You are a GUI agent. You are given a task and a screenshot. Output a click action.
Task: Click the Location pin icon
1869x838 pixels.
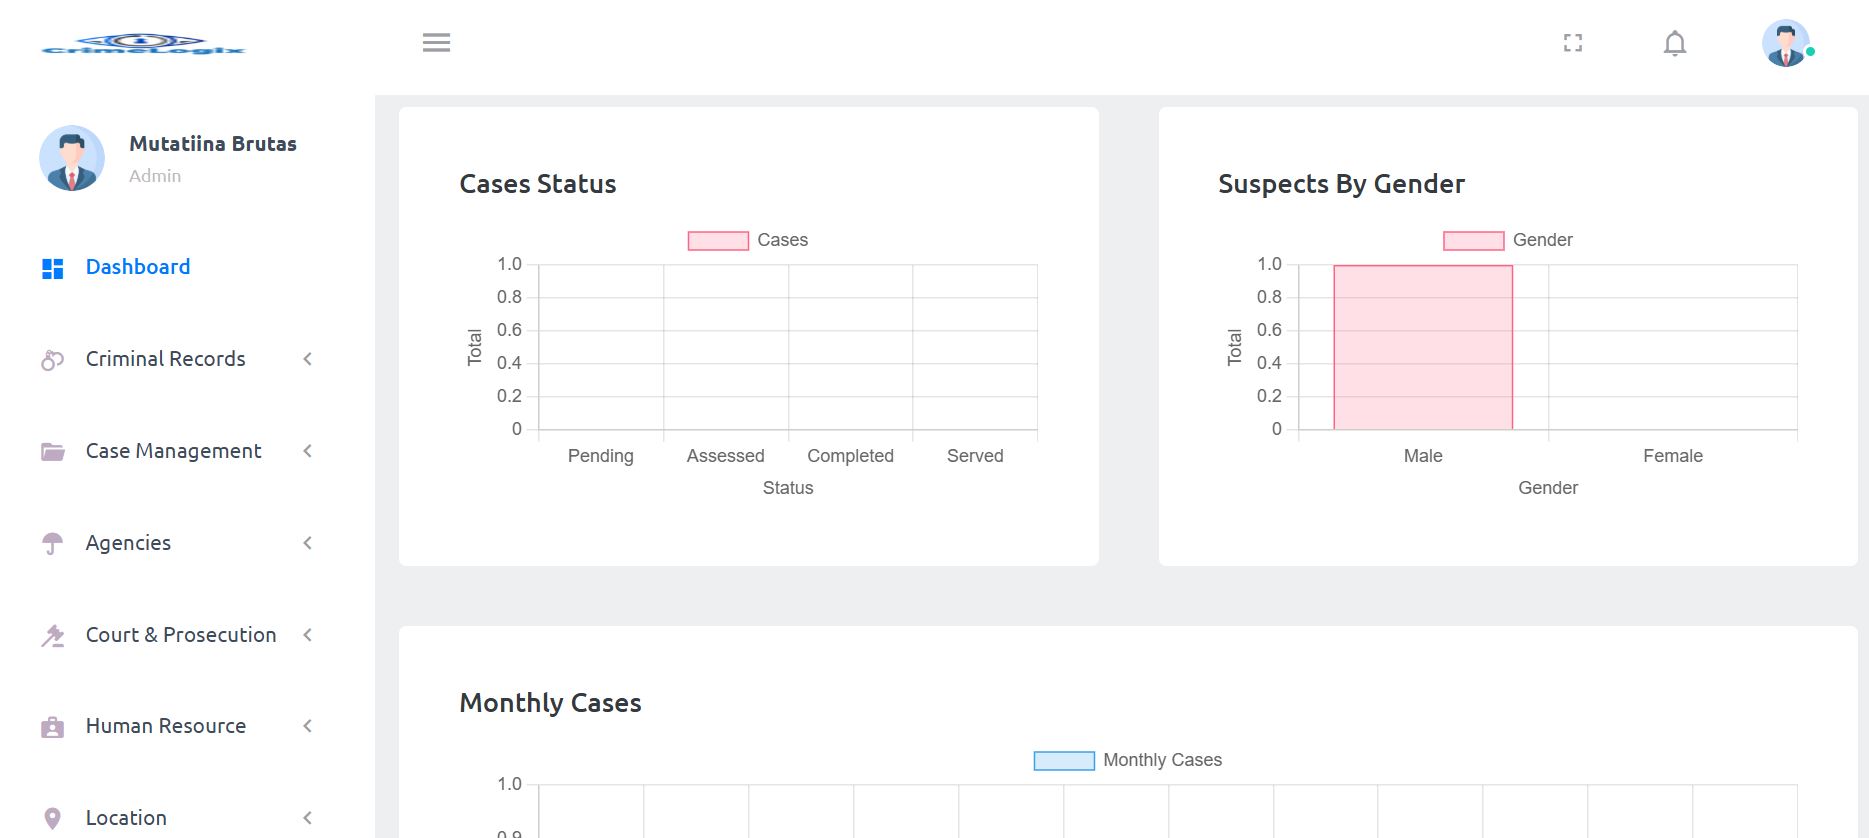point(53,819)
